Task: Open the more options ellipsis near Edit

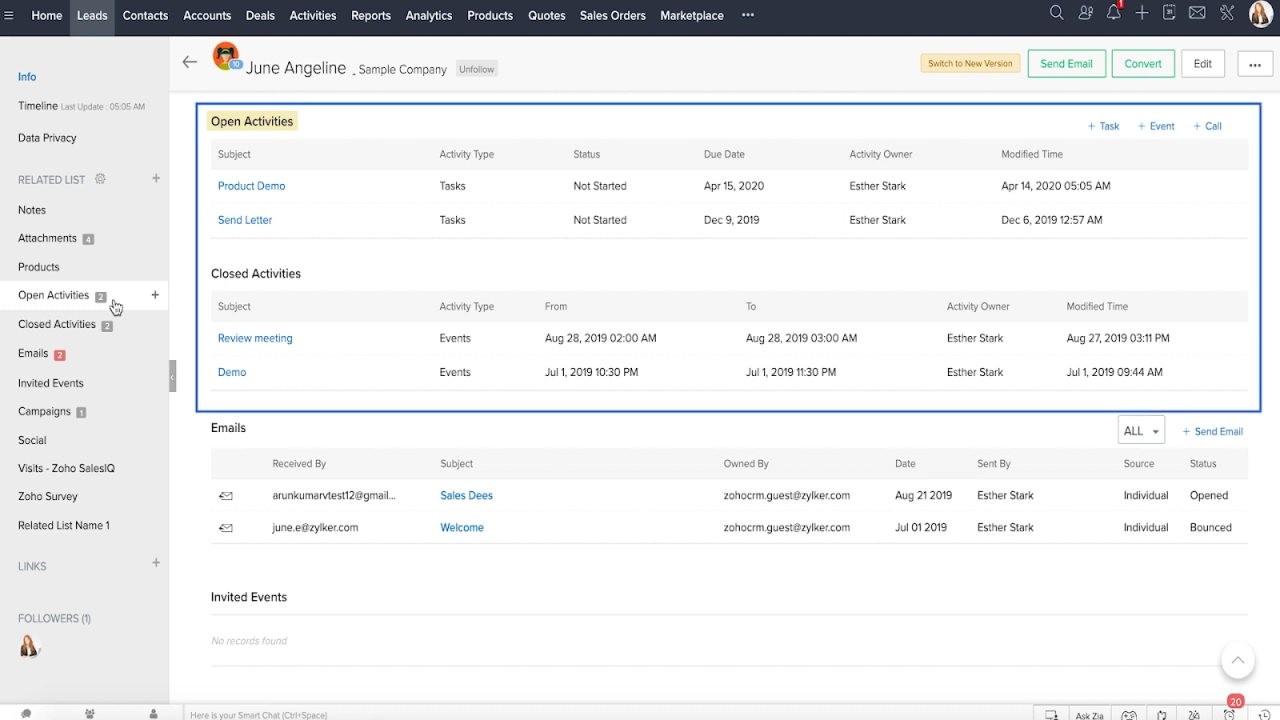Action: tap(1254, 63)
